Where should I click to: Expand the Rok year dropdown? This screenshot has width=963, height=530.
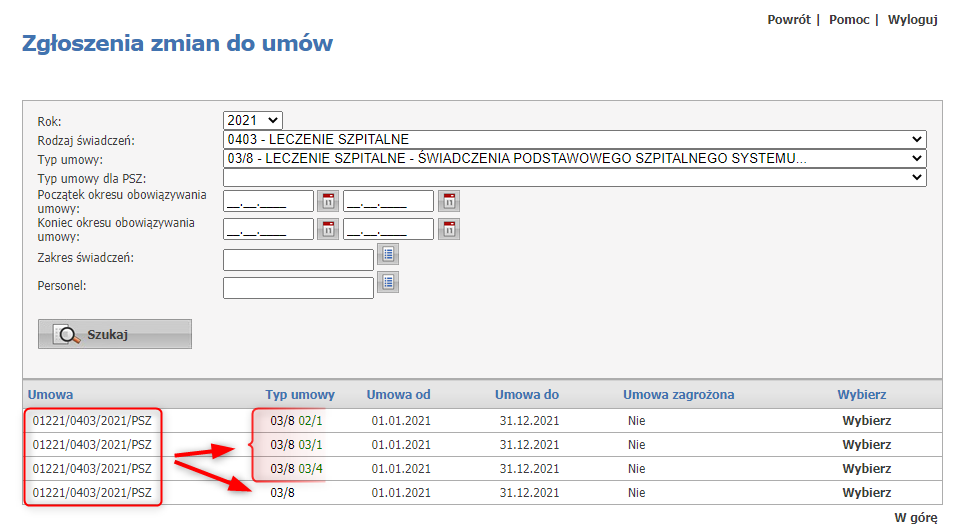point(253,120)
